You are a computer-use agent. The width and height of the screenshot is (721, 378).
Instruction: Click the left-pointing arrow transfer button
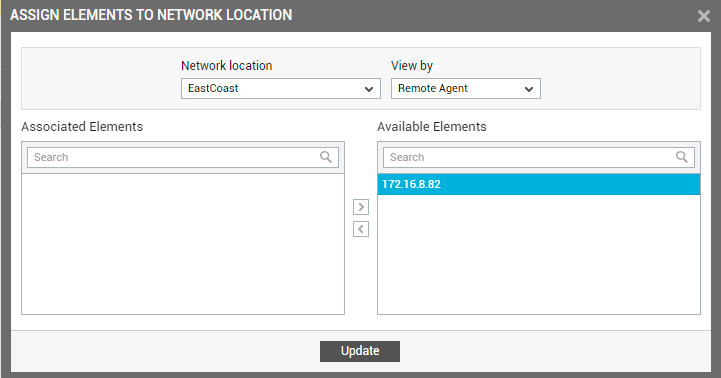point(361,229)
